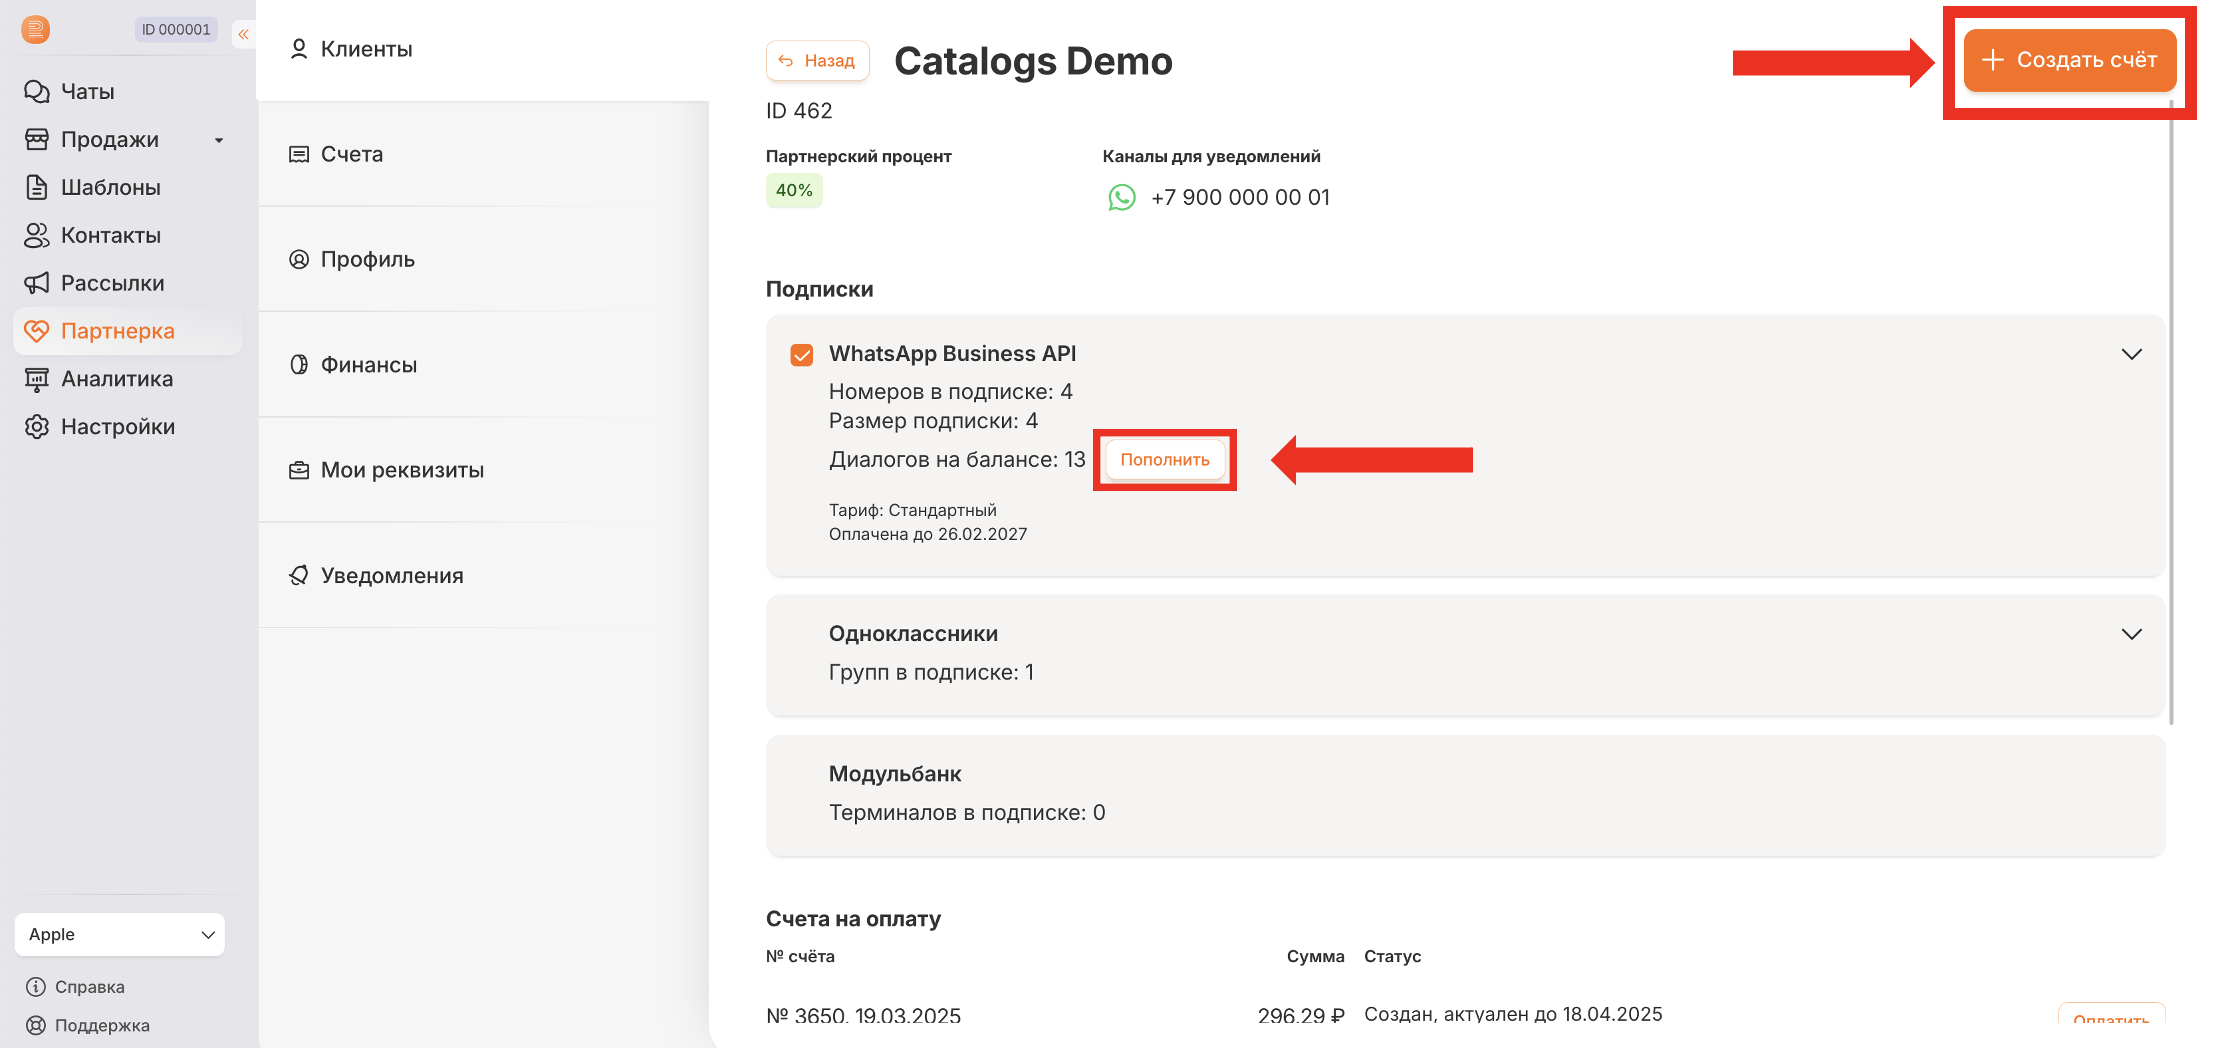Screen dimensions: 2216x1048
Task: Open Settings gear icon in sidebar
Action: 37,427
